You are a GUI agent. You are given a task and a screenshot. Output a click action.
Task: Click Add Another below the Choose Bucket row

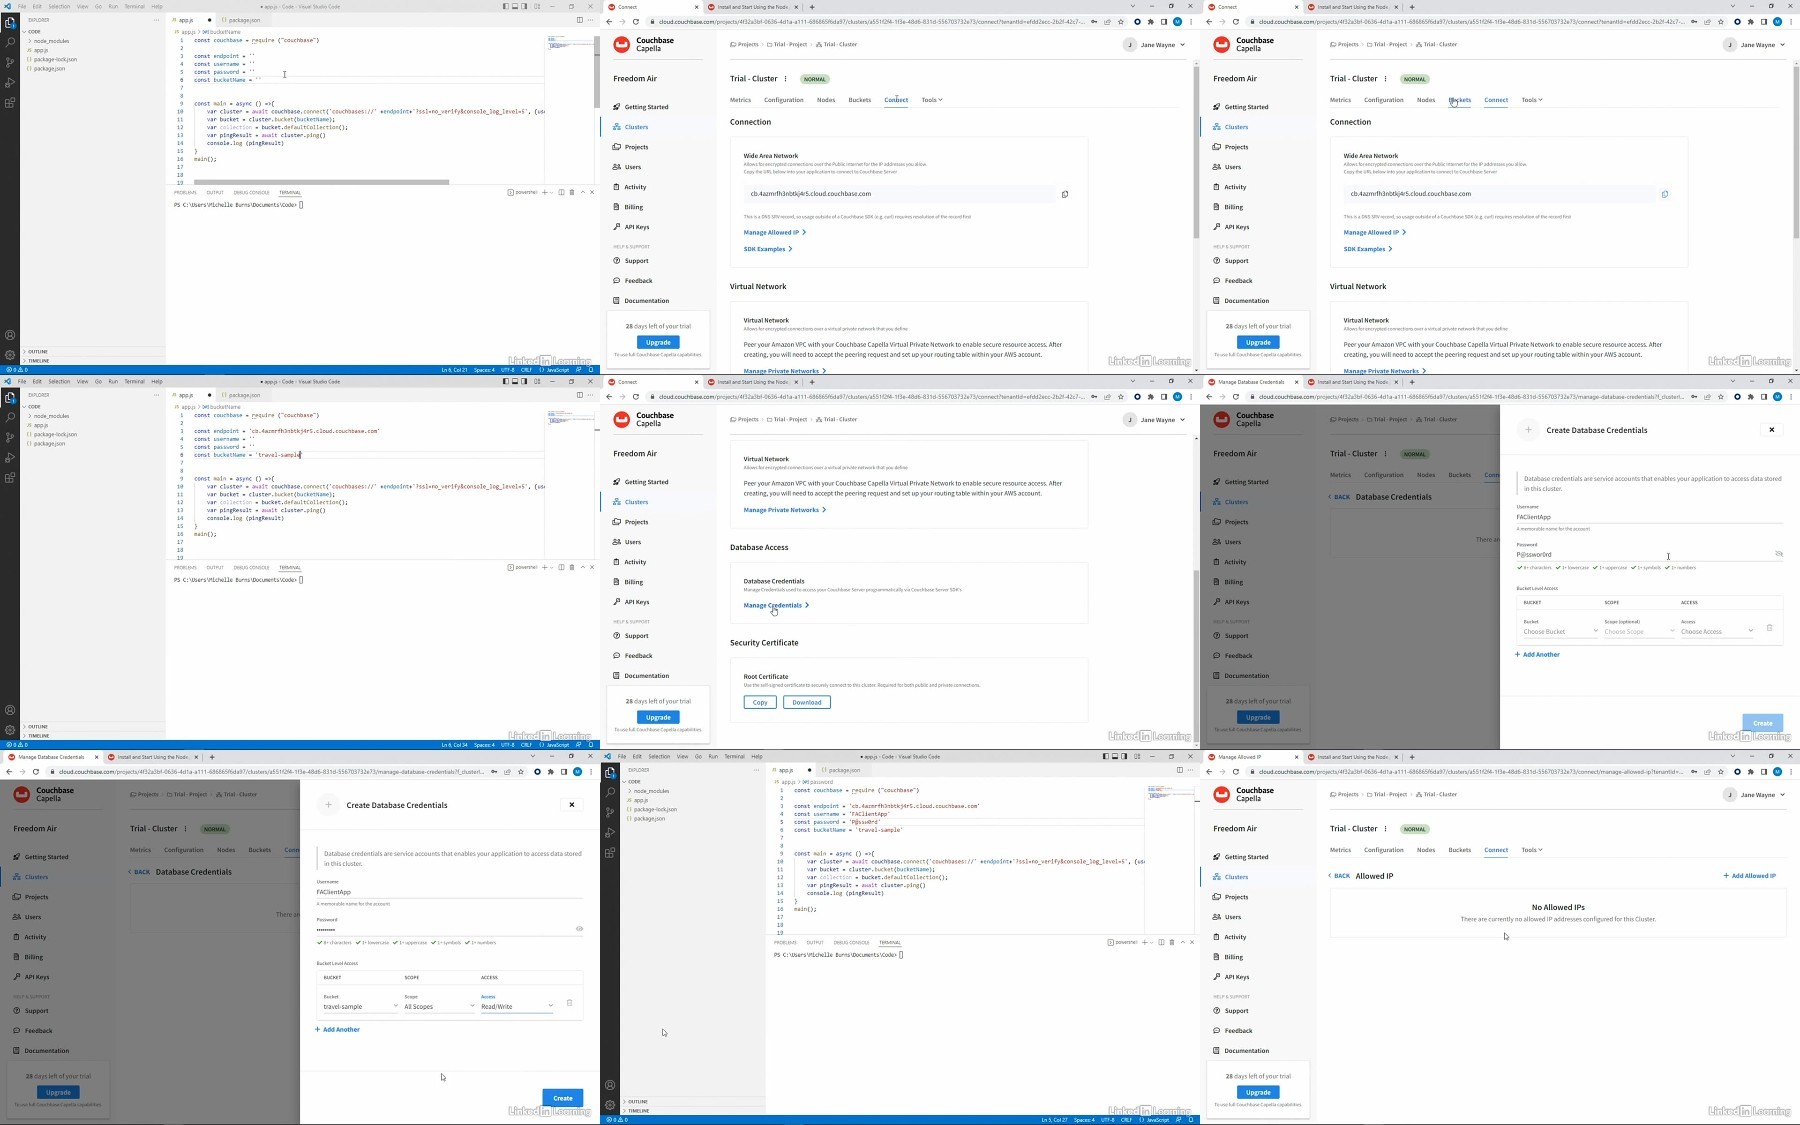click(1538, 655)
